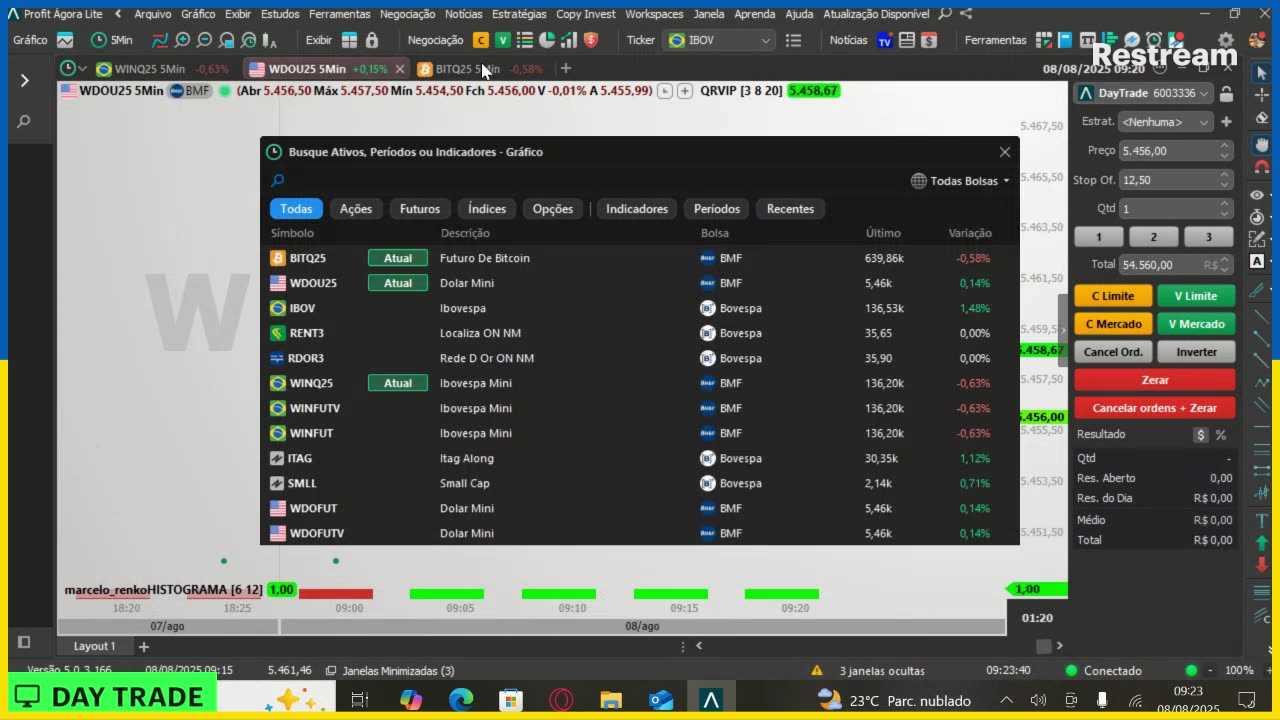Select the RENT3 Localiza ON NM row
The width and height of the screenshot is (1280, 720).
coord(638,333)
